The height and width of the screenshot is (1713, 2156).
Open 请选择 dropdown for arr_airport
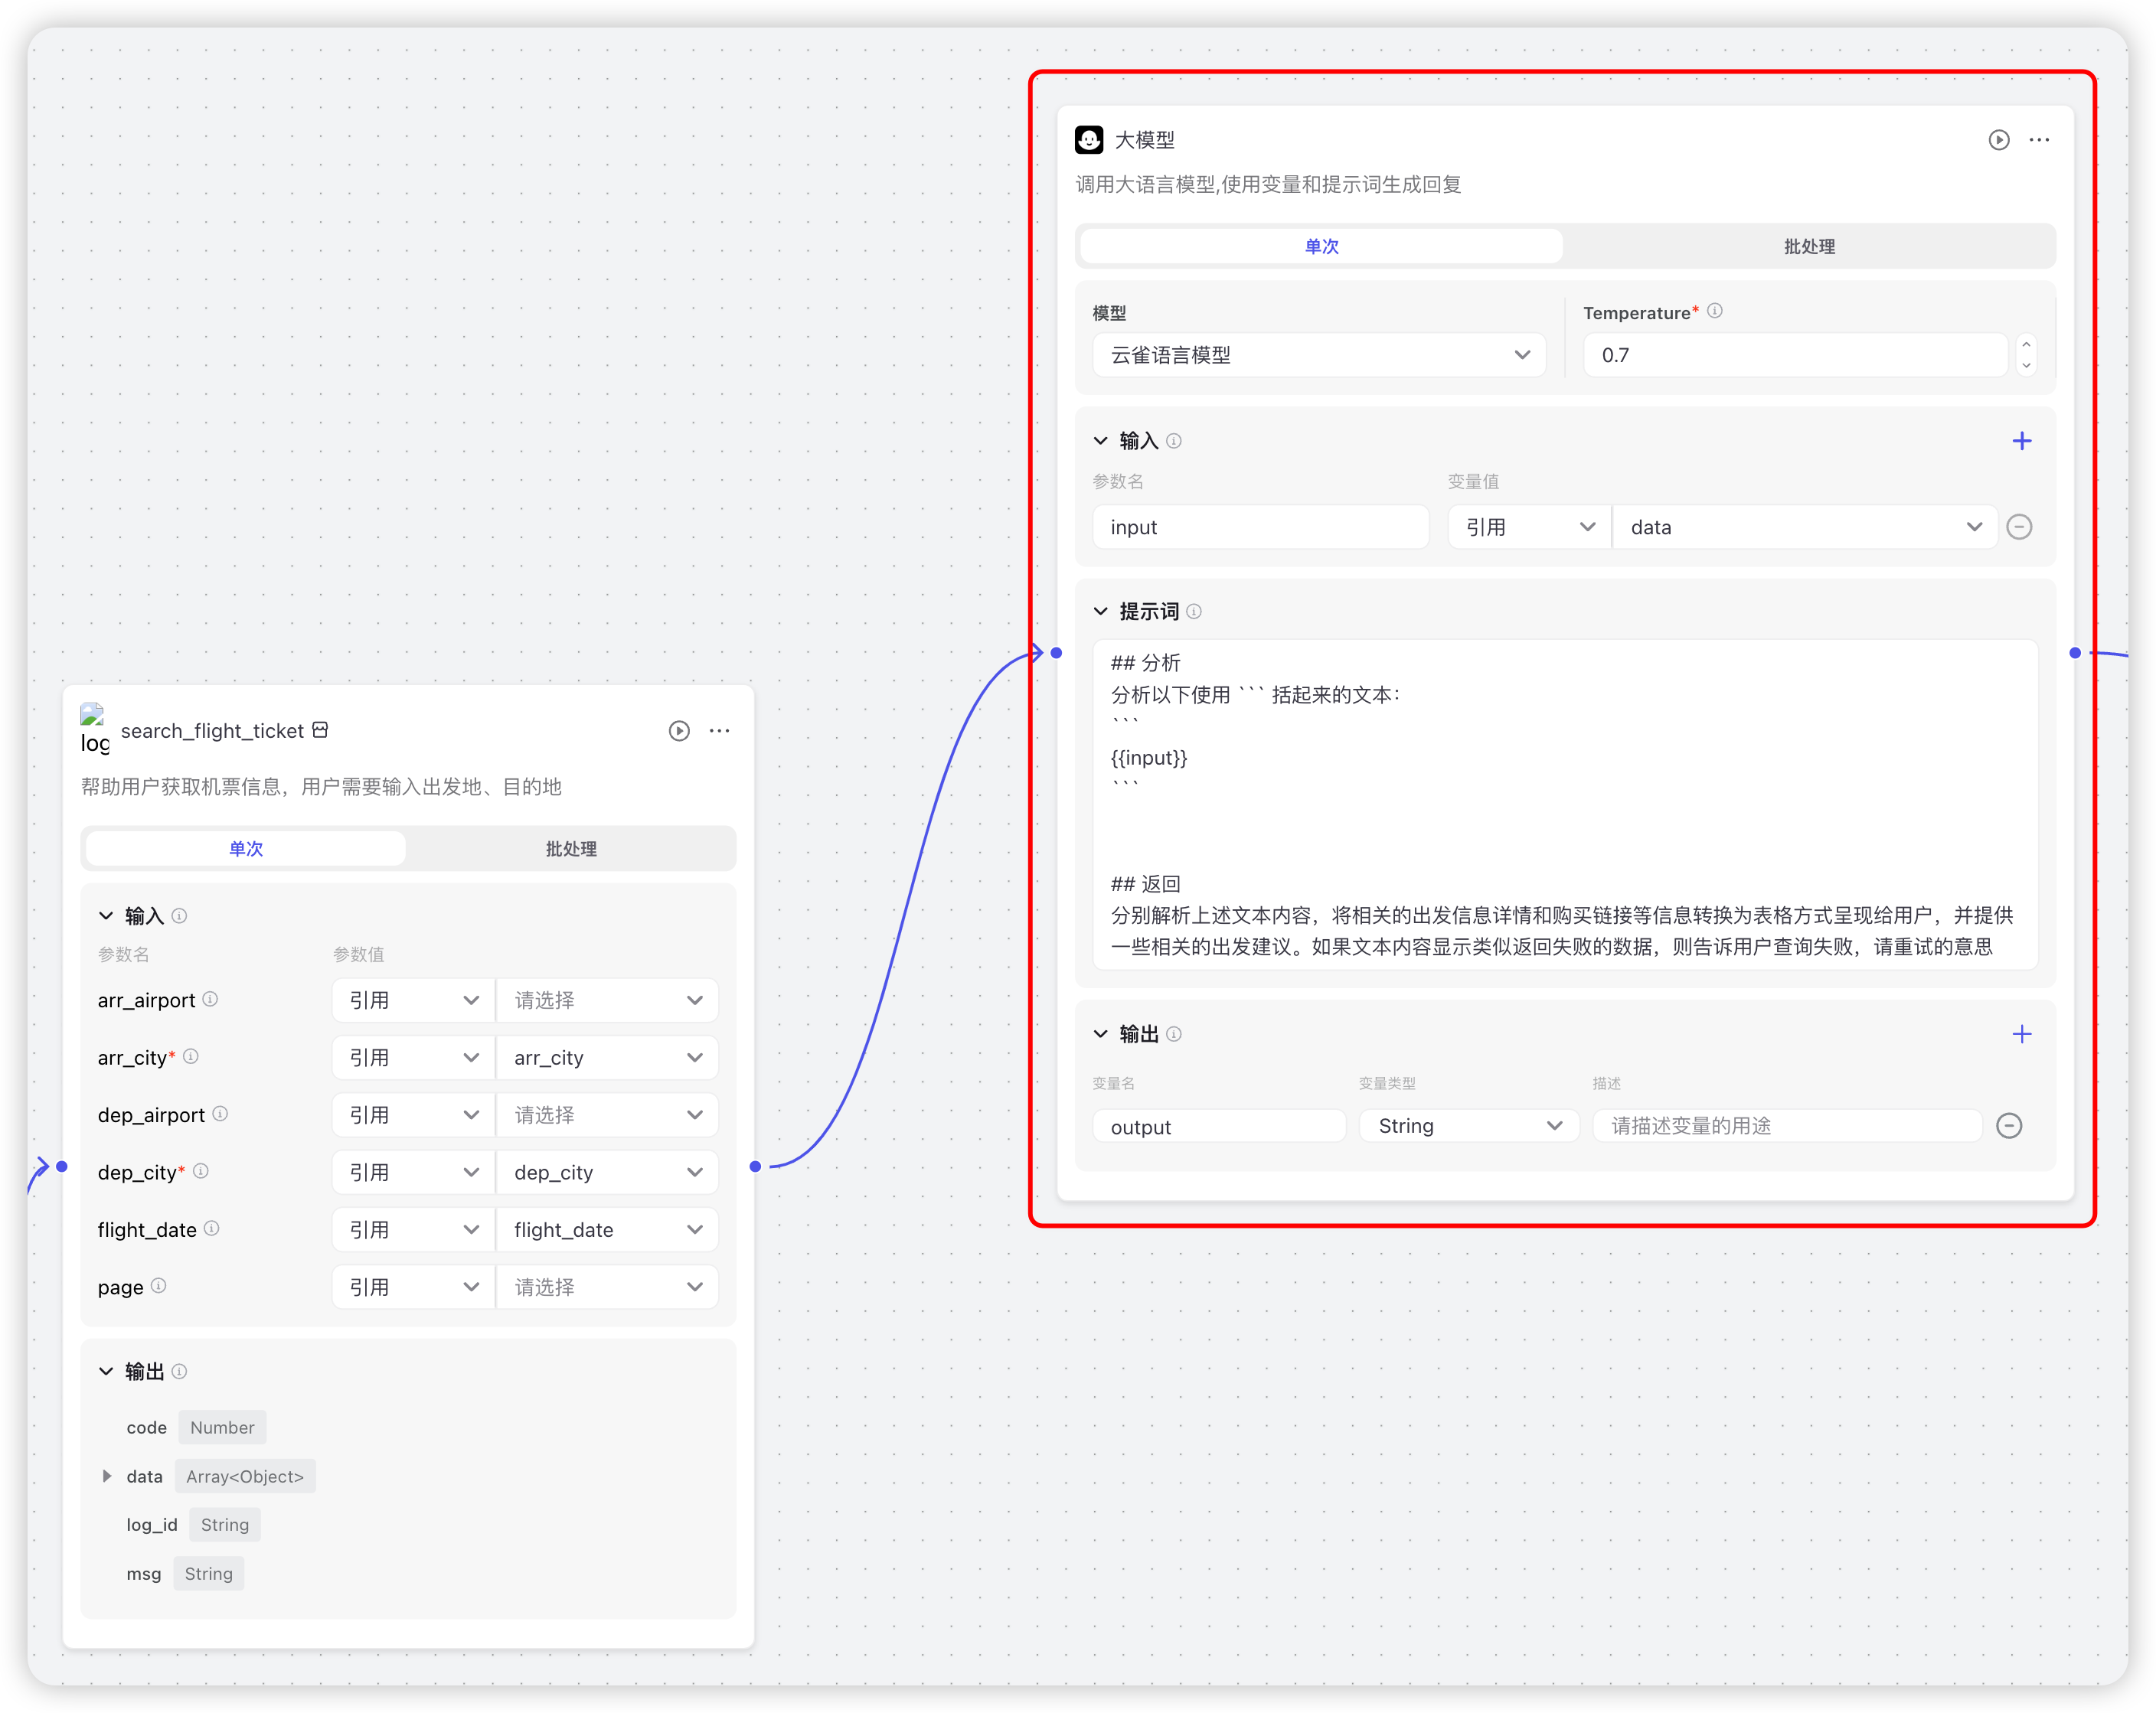[x=607, y=1000]
